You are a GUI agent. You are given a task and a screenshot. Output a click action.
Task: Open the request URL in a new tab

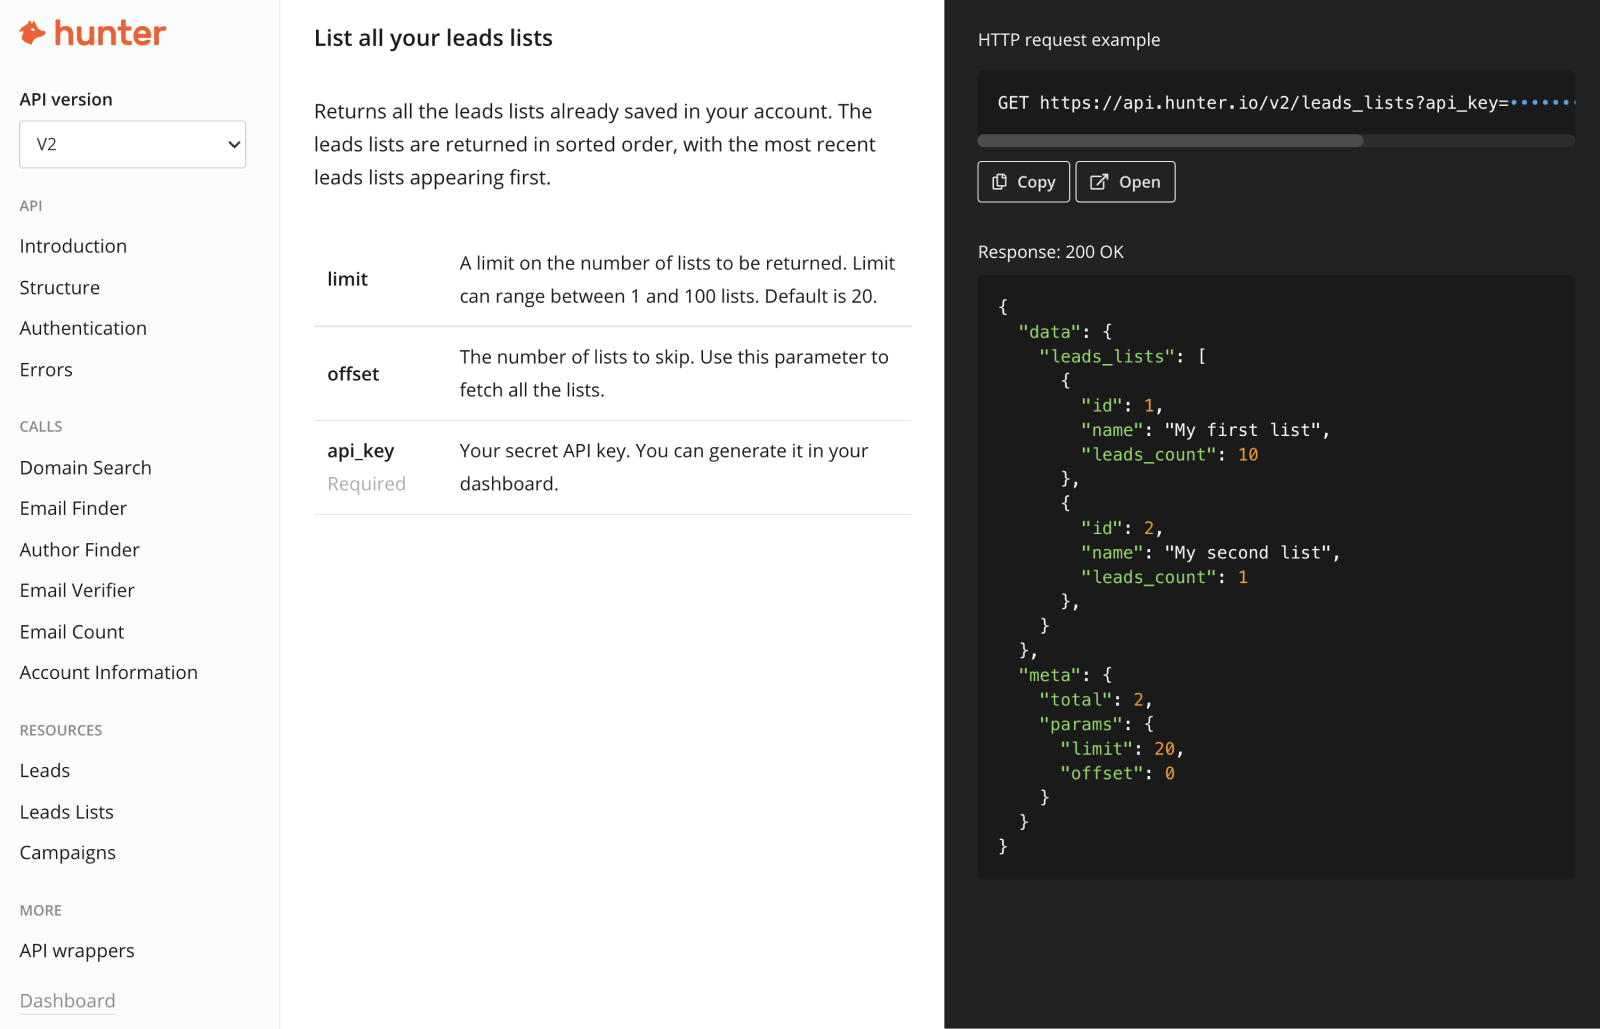point(1125,181)
